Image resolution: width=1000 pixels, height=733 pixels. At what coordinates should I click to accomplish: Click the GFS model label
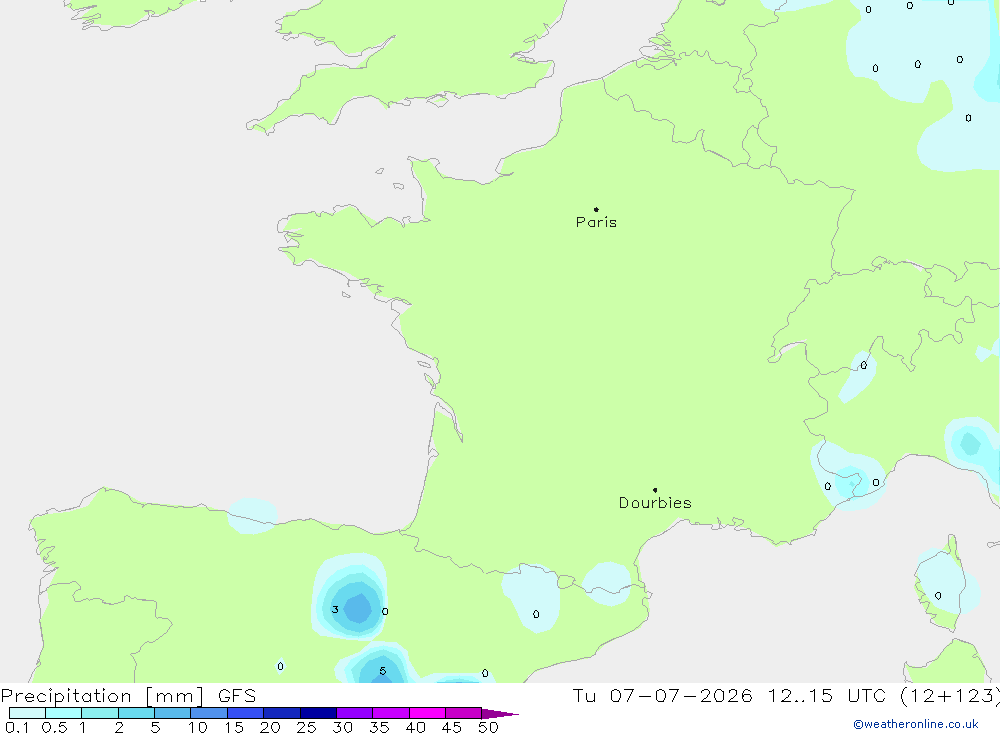(237, 696)
